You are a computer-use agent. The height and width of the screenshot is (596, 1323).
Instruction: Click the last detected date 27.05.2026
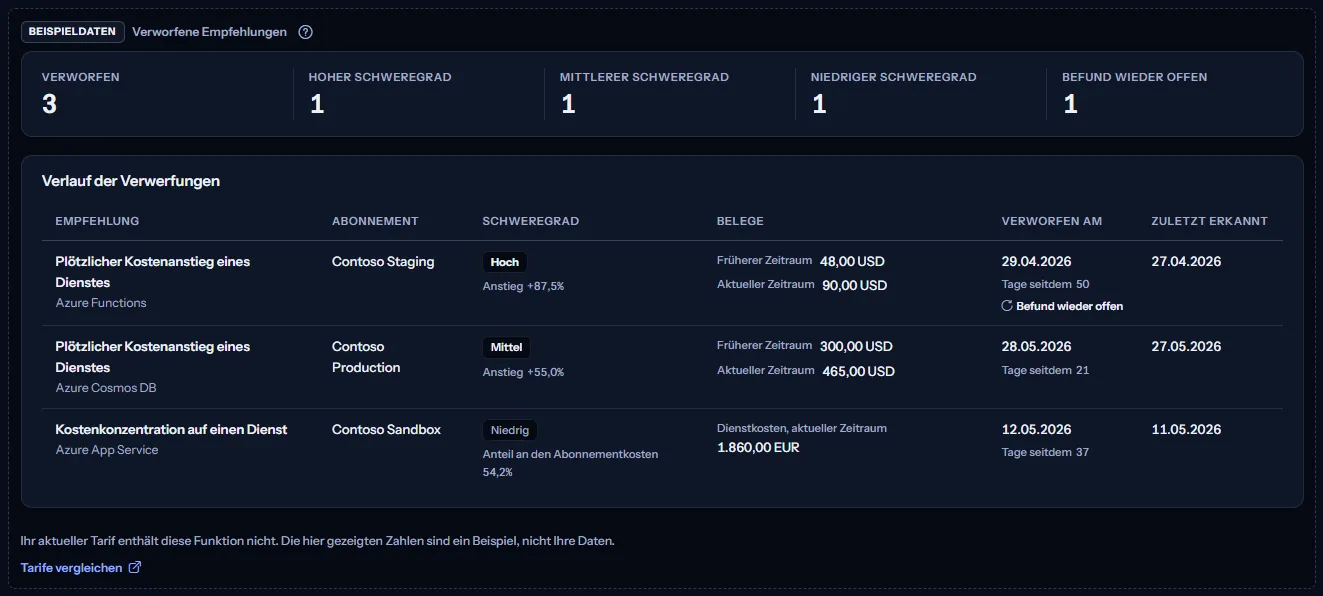click(x=1186, y=347)
